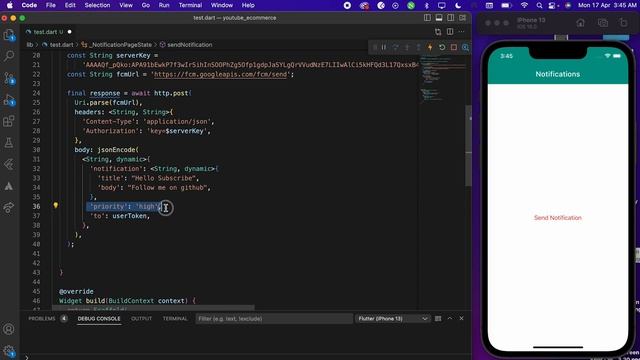Open Spotlight search in menu bar
The image size is (640, 360).
point(539,5)
